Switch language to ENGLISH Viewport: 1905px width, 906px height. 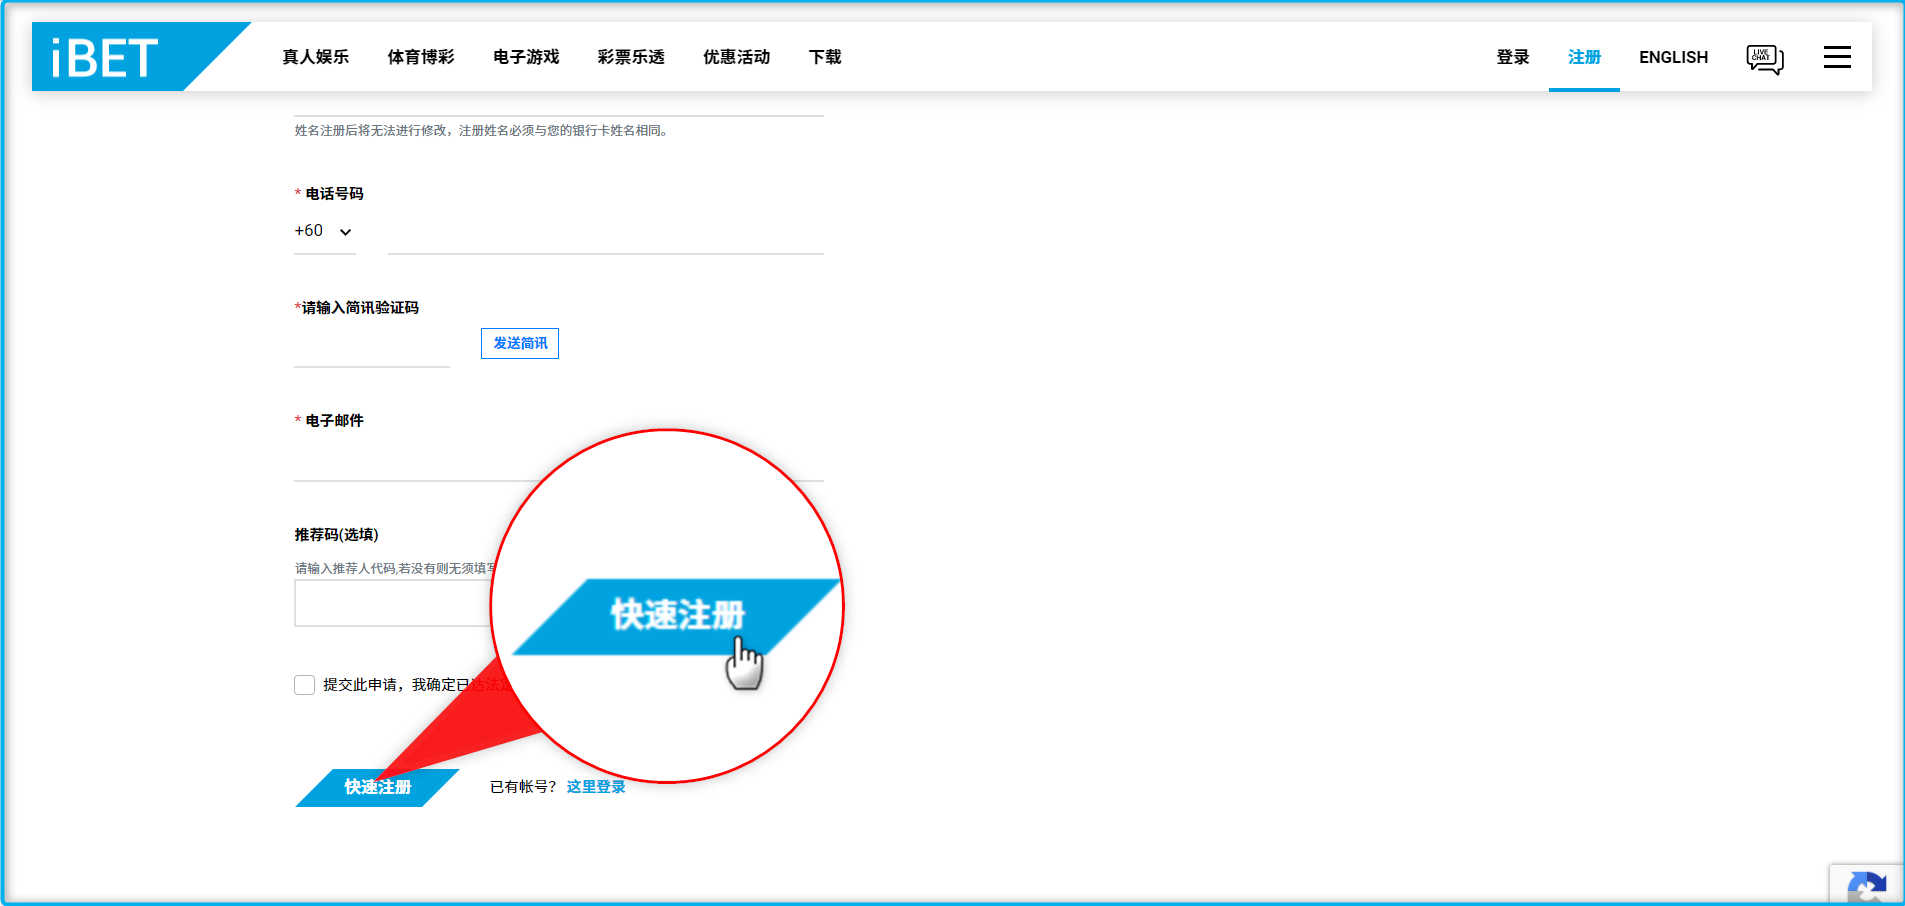click(1672, 57)
